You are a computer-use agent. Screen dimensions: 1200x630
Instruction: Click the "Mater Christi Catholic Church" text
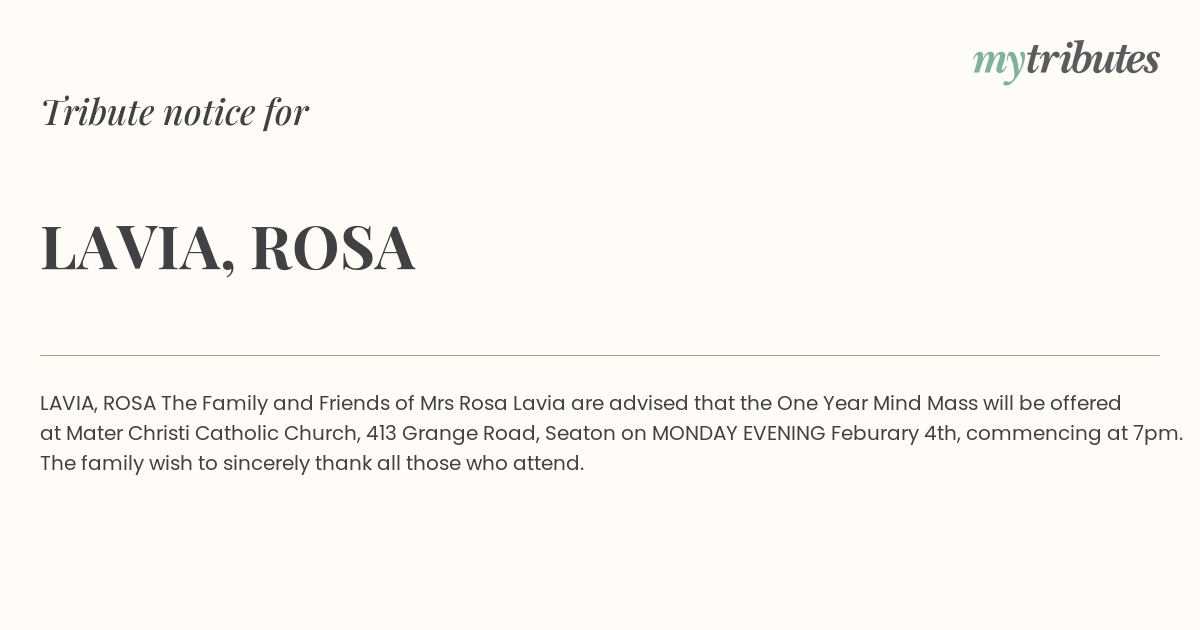212,434
